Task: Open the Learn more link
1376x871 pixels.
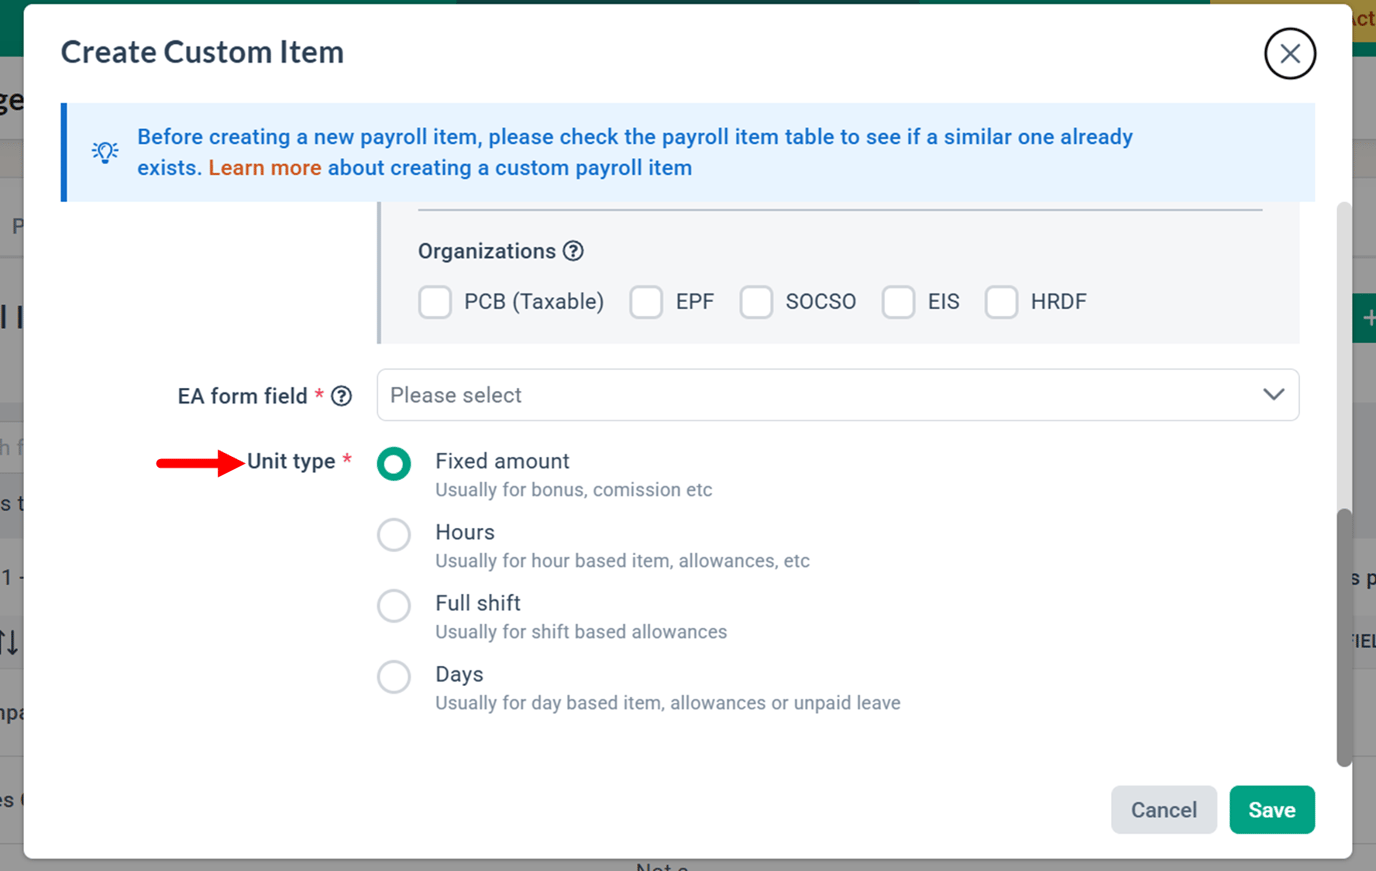Action: 265,168
